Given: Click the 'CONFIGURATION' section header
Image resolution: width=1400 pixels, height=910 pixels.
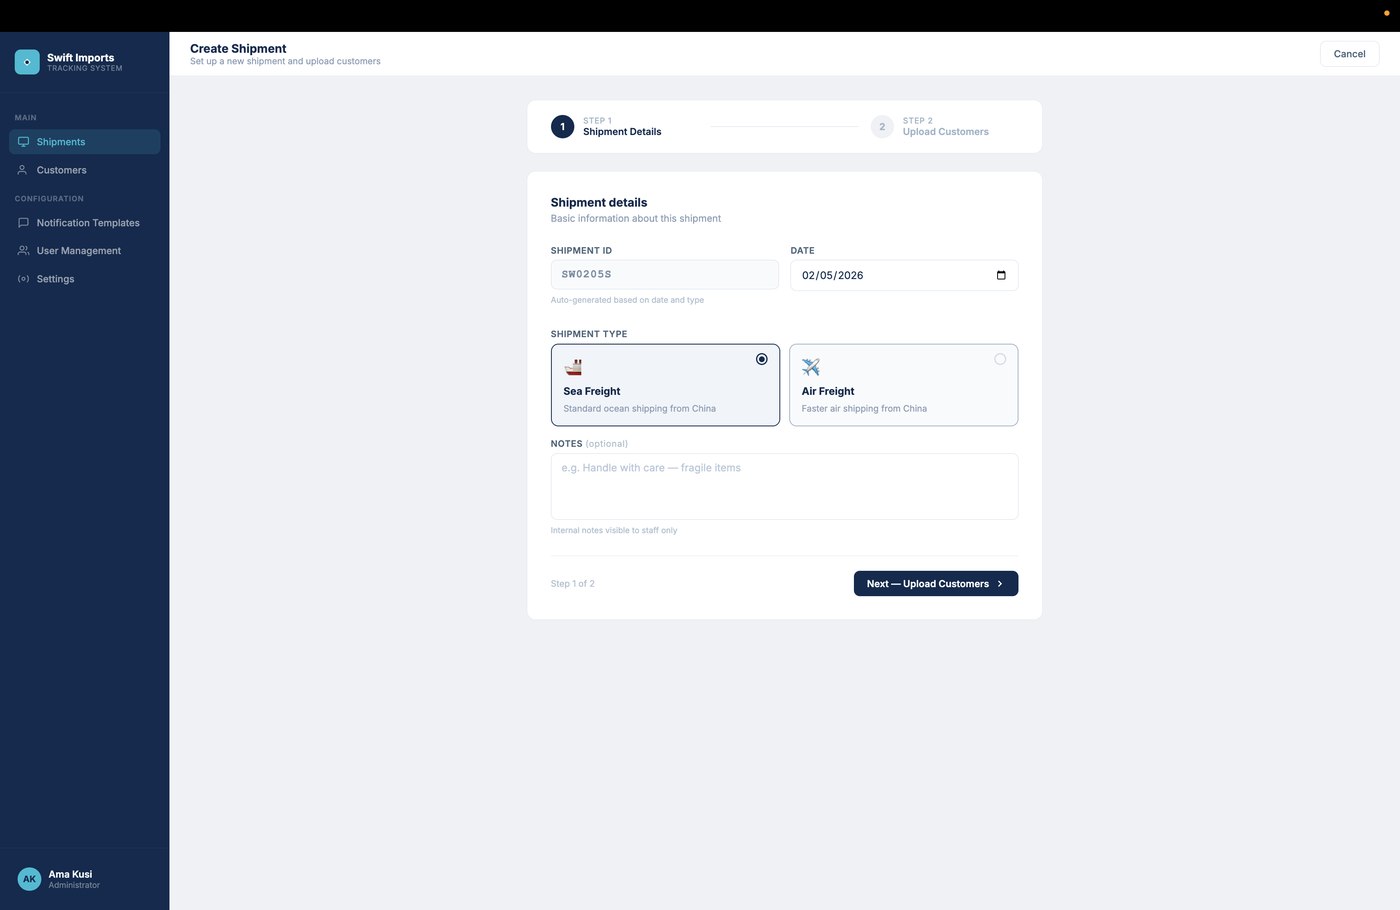Looking at the screenshot, I should [x=49, y=199].
